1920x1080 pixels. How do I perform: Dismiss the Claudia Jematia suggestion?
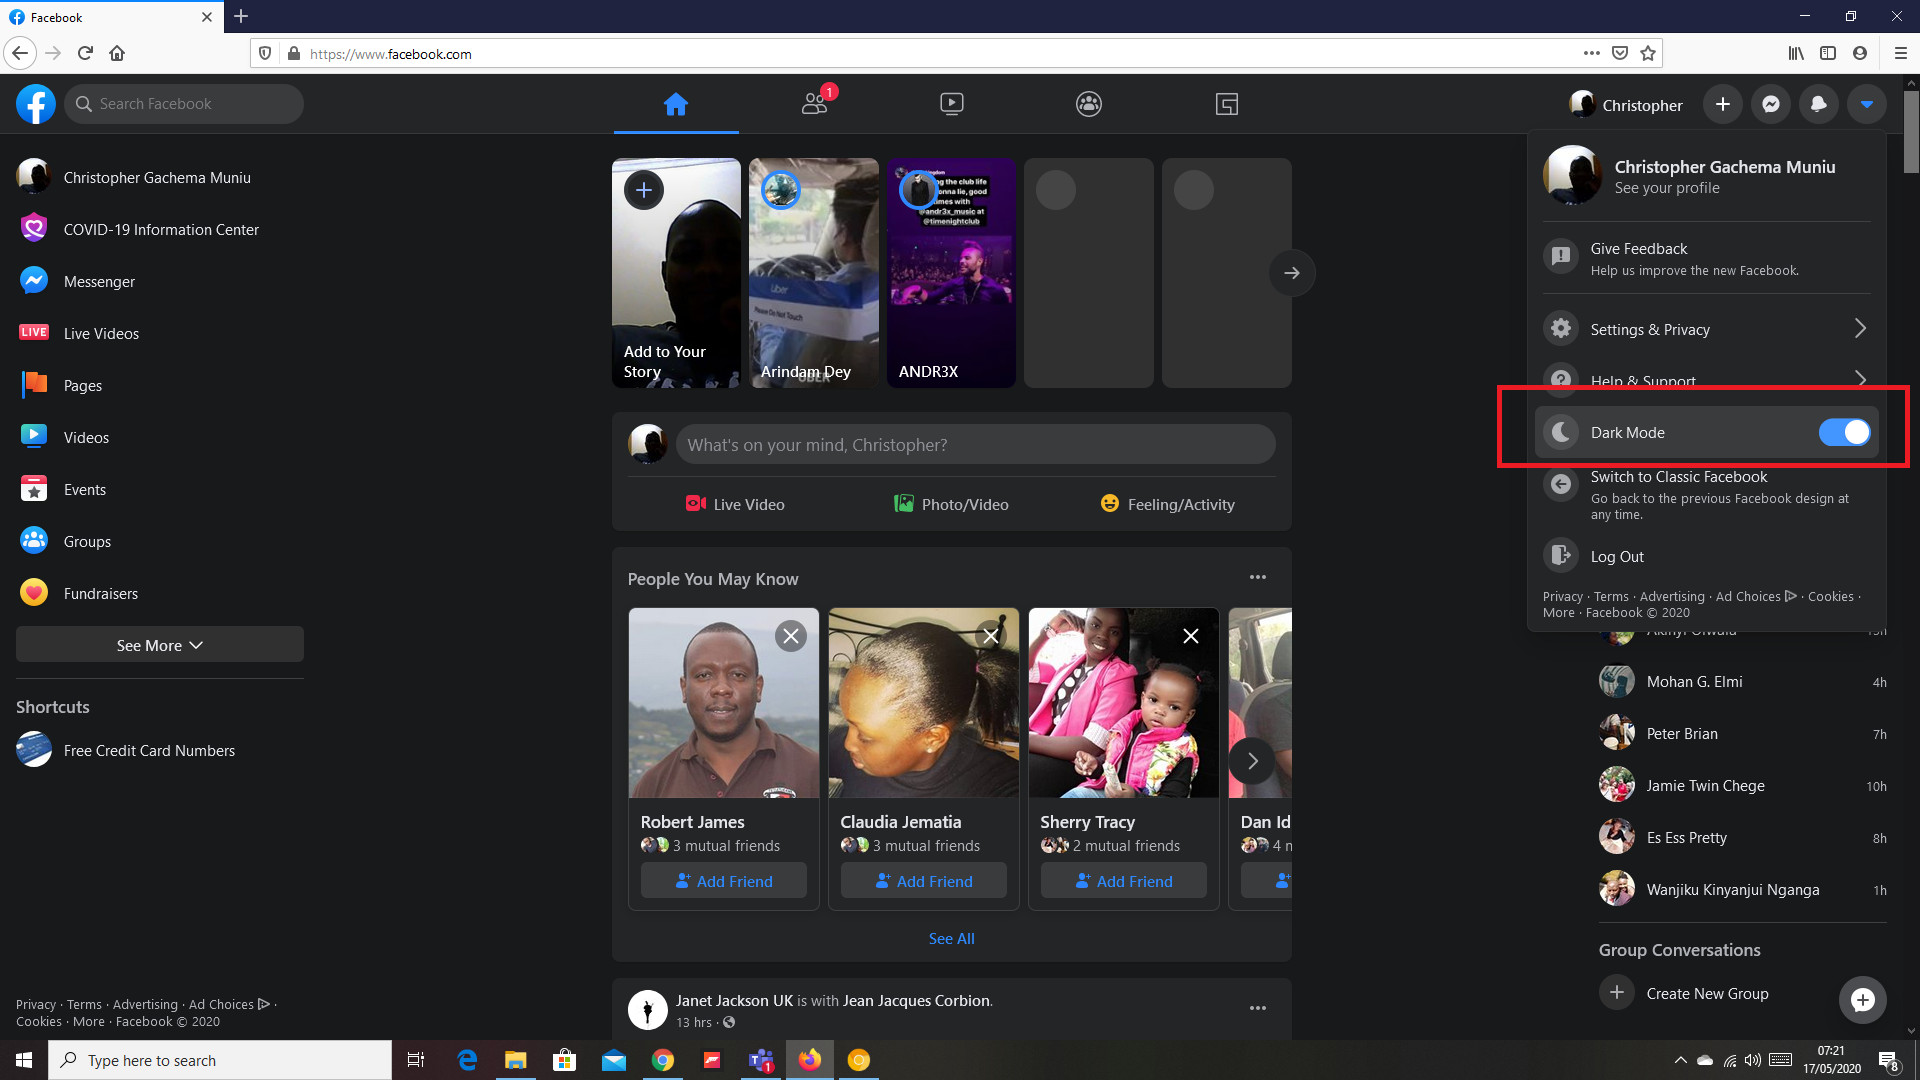991,636
